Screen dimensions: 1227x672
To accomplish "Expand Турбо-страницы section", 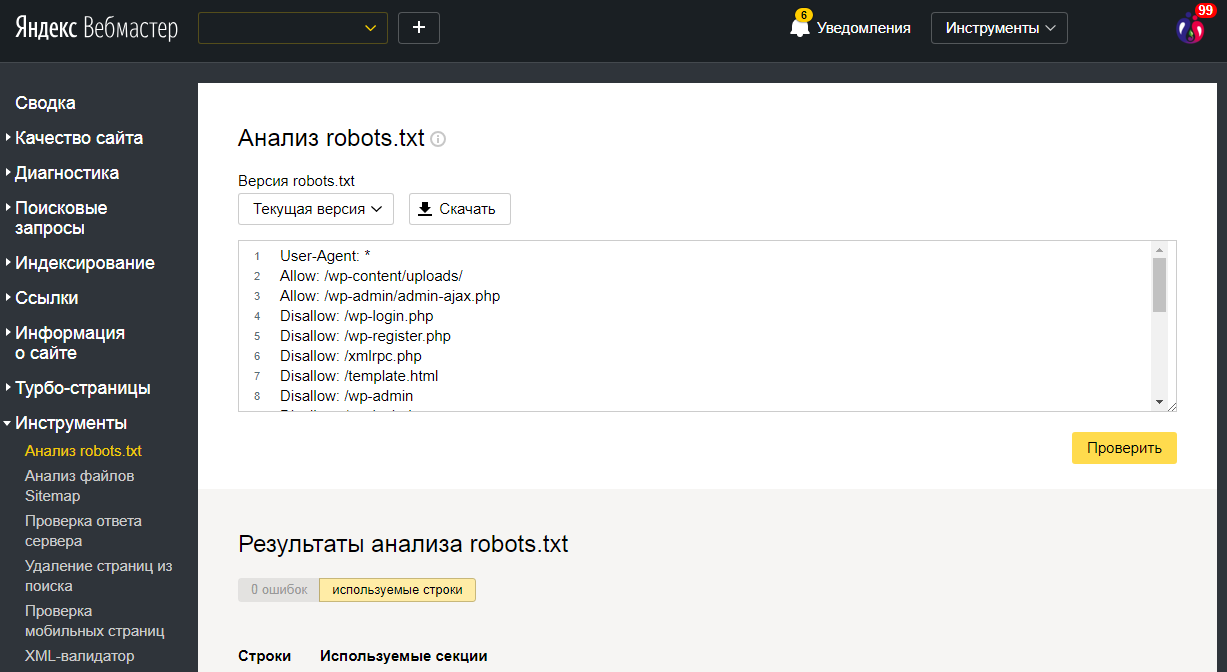I will pyautogui.click(x=83, y=388).
